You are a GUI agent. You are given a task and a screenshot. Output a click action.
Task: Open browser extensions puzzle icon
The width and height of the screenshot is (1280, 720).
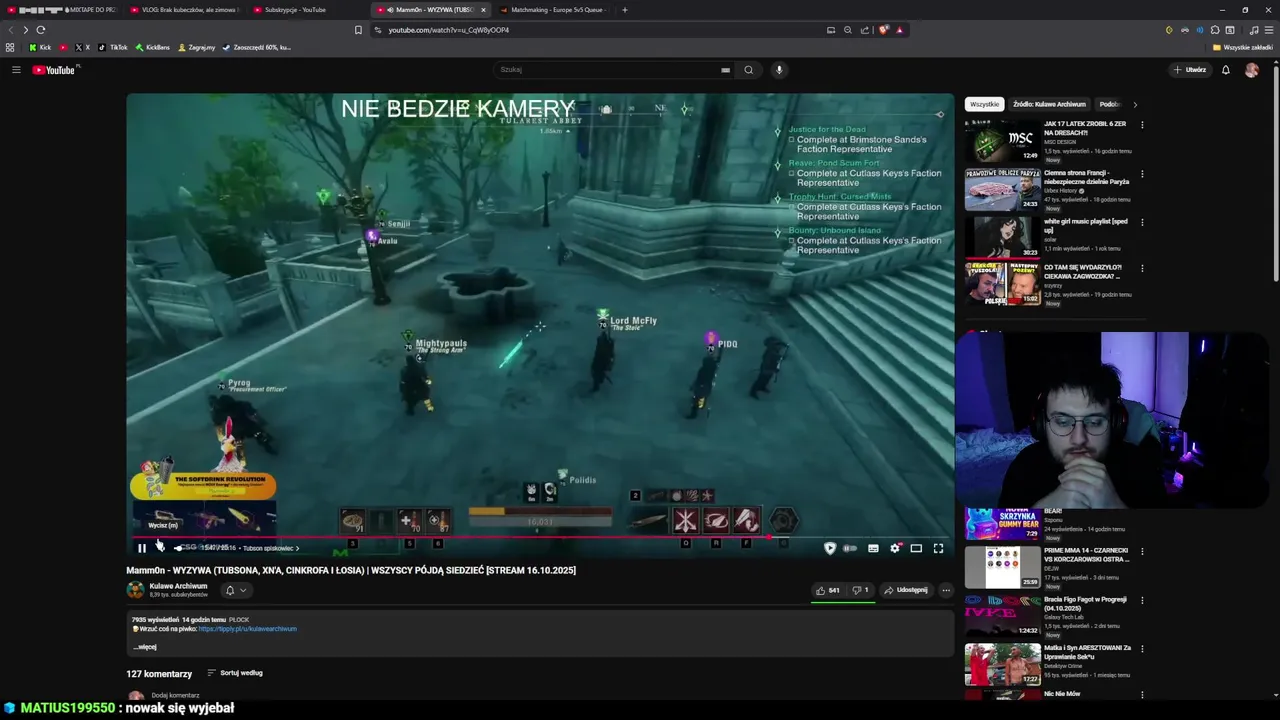[x=1215, y=30]
